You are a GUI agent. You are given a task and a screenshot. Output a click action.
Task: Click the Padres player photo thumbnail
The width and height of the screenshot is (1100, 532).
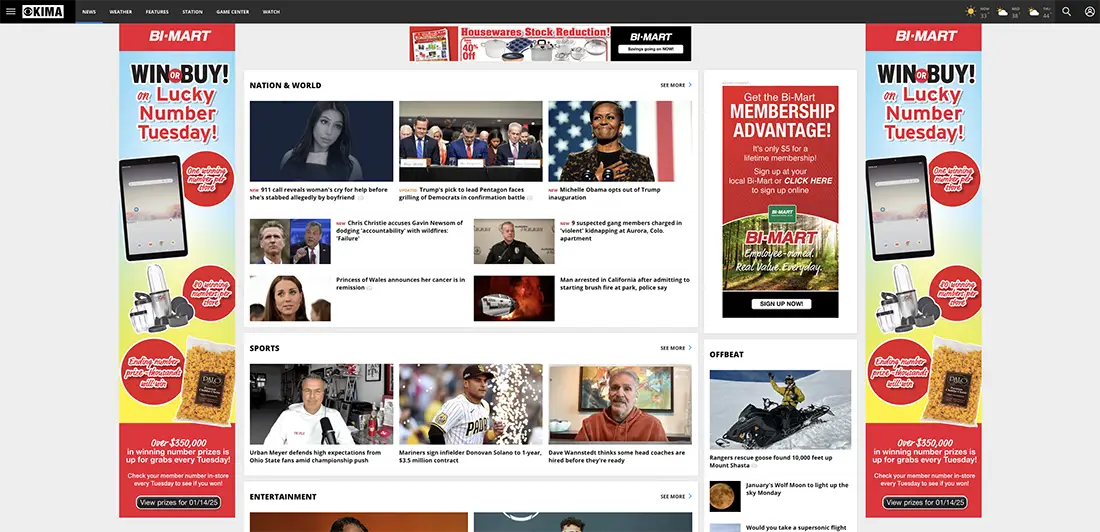[x=471, y=404]
